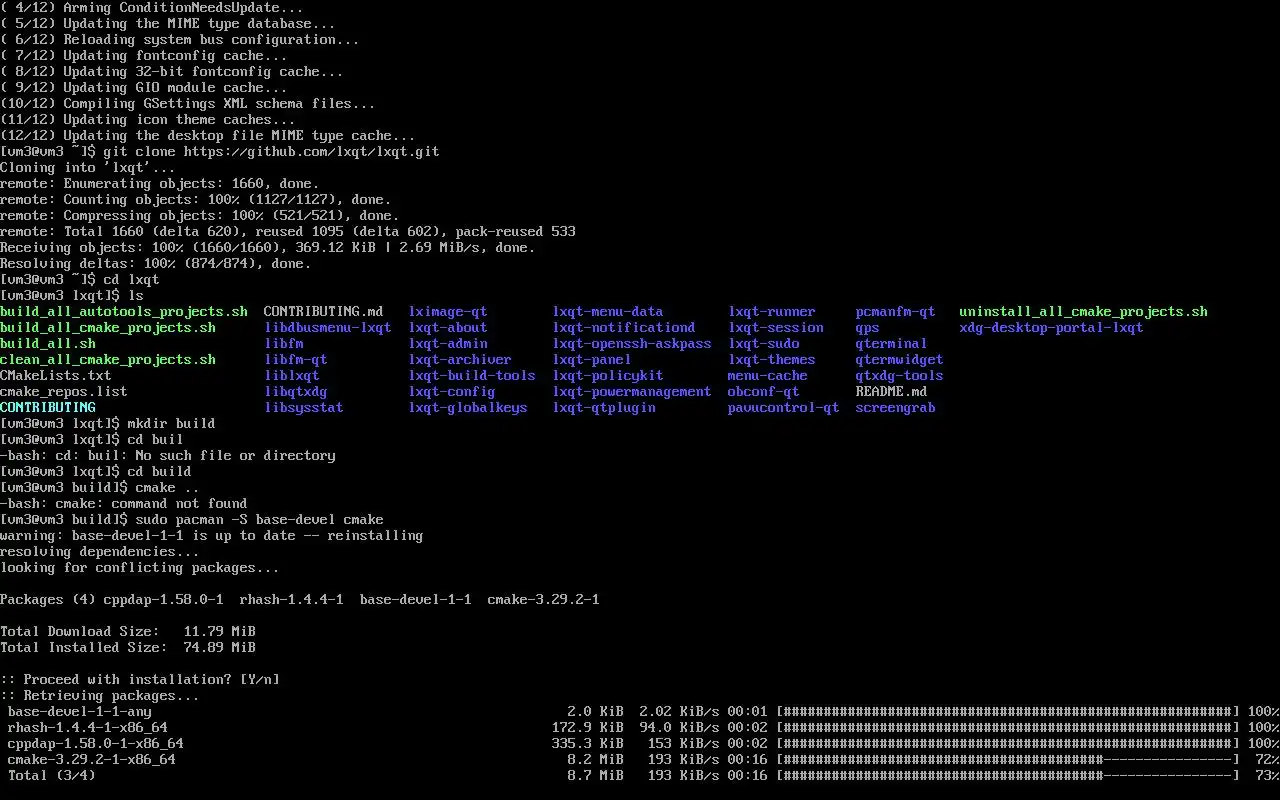Click the lxqt-powermanagement directory name
Viewport: 1280px width, 800px height.
pyautogui.click(x=632, y=392)
